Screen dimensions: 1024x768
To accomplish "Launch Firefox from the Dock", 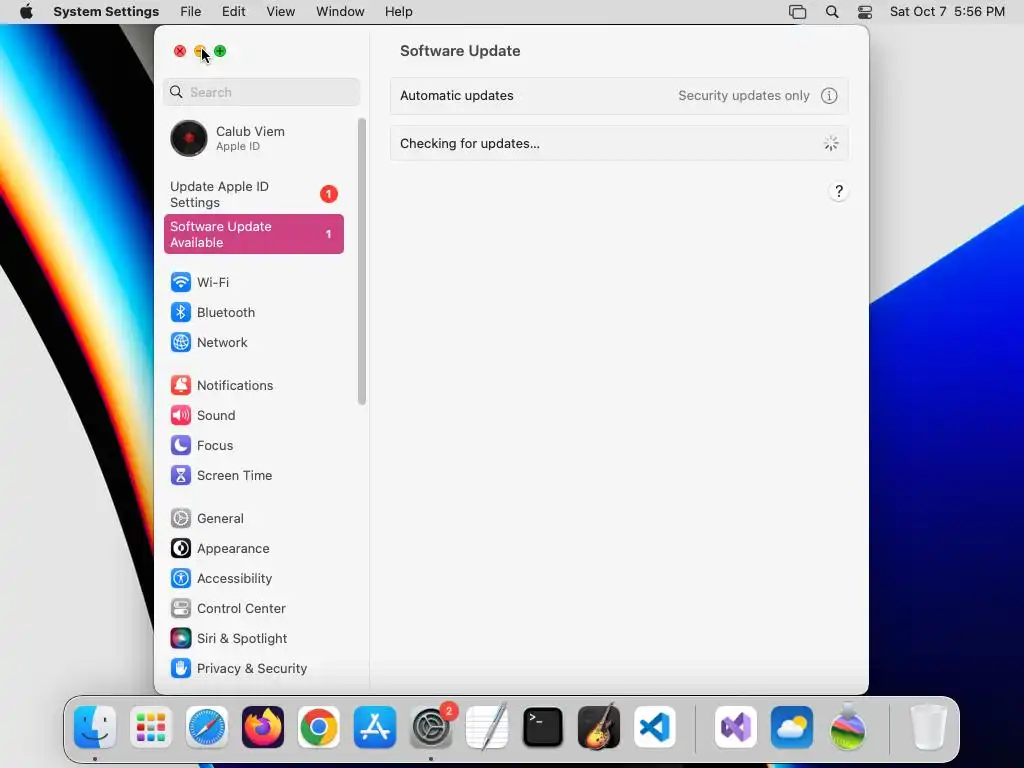I will tap(263, 727).
